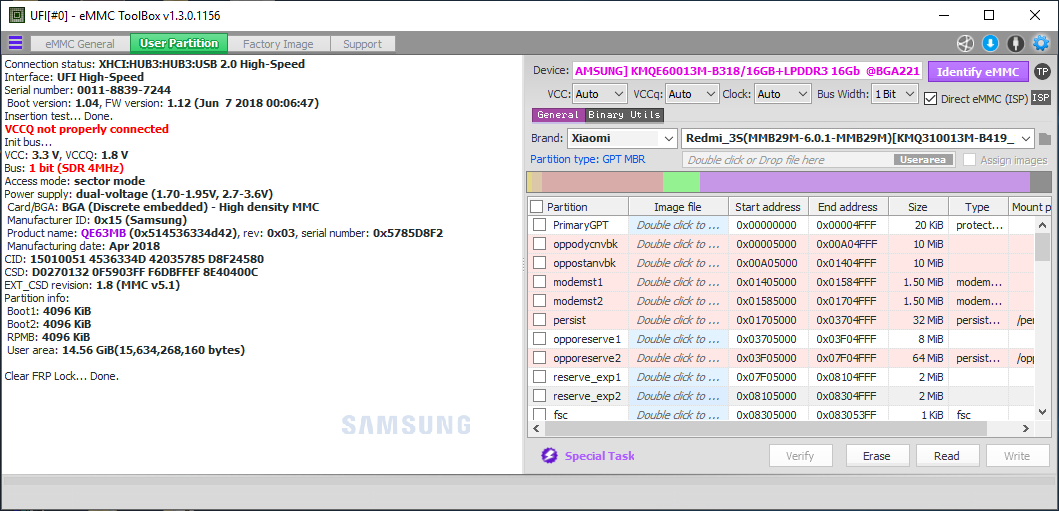Click start address 0x07F05000 cell
The width and height of the screenshot is (1059, 511).
[x=768, y=376]
